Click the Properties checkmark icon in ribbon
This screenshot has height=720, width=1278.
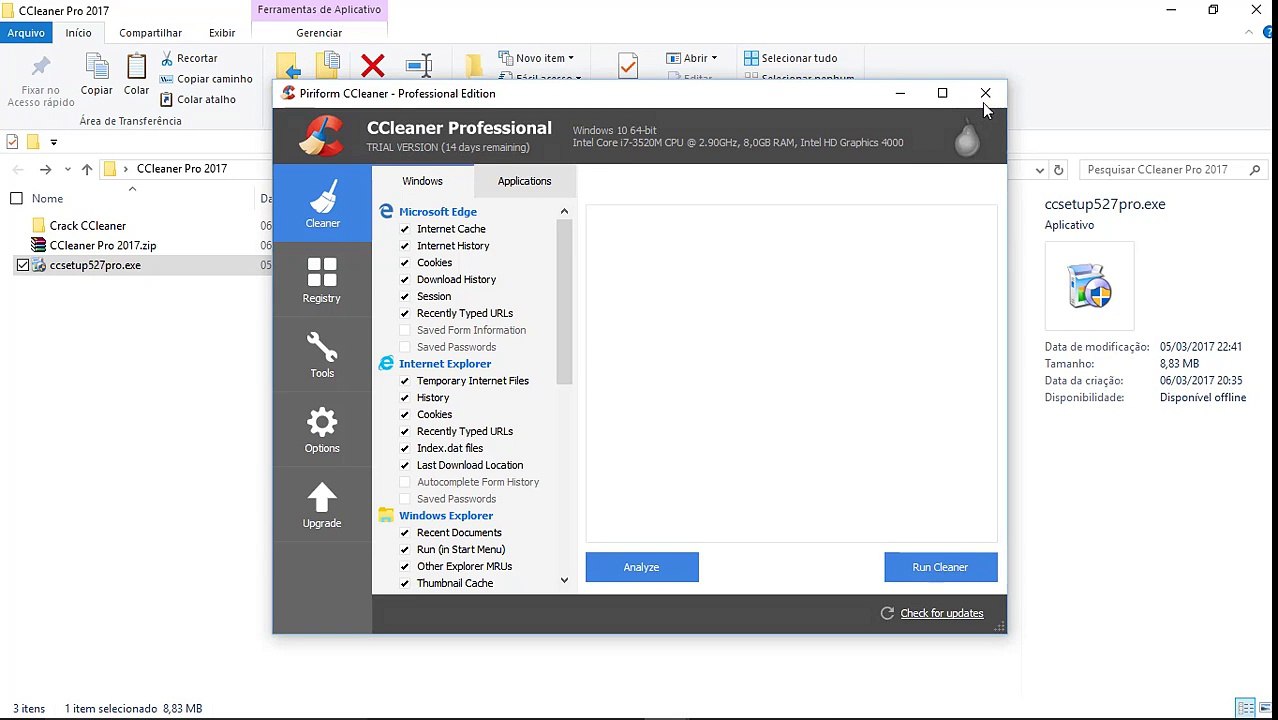click(628, 66)
